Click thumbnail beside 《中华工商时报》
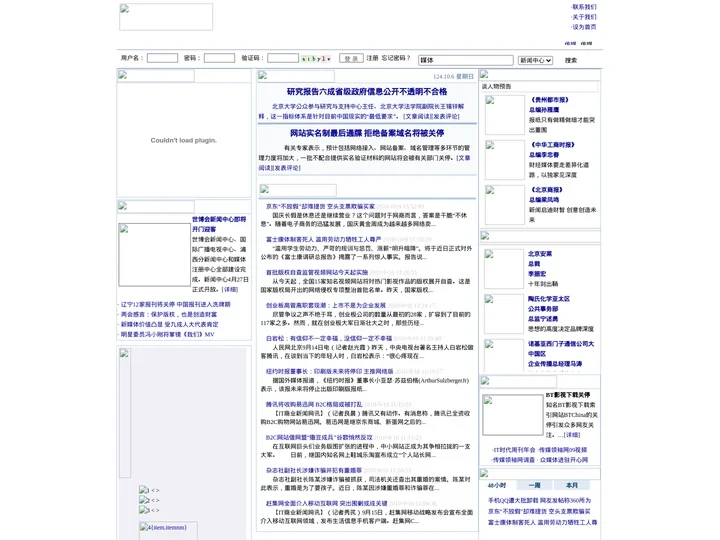 (505, 160)
